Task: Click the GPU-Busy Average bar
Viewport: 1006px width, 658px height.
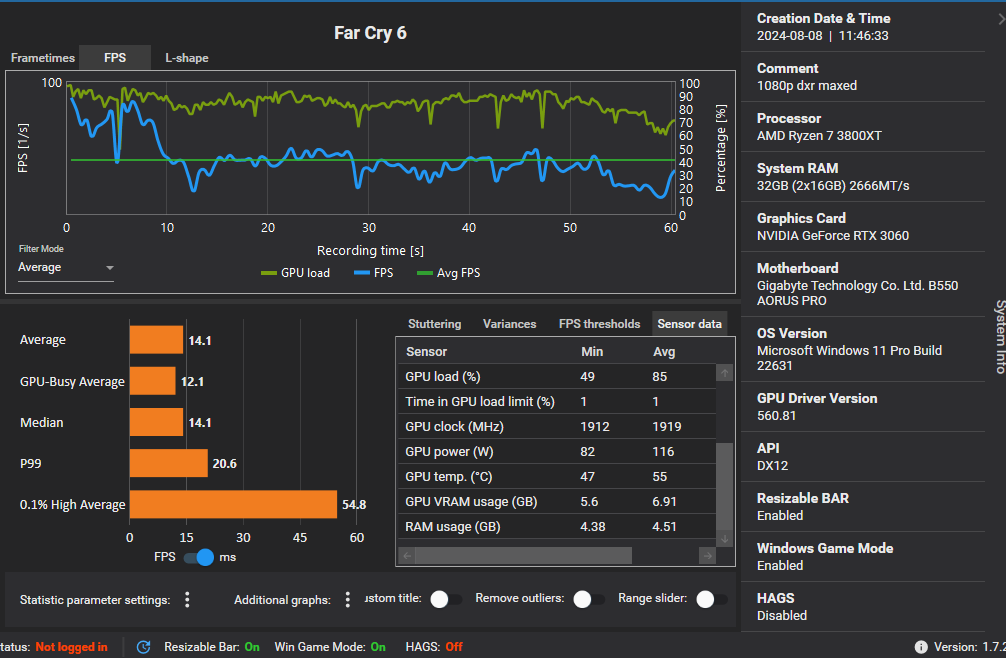Action: click(153, 381)
